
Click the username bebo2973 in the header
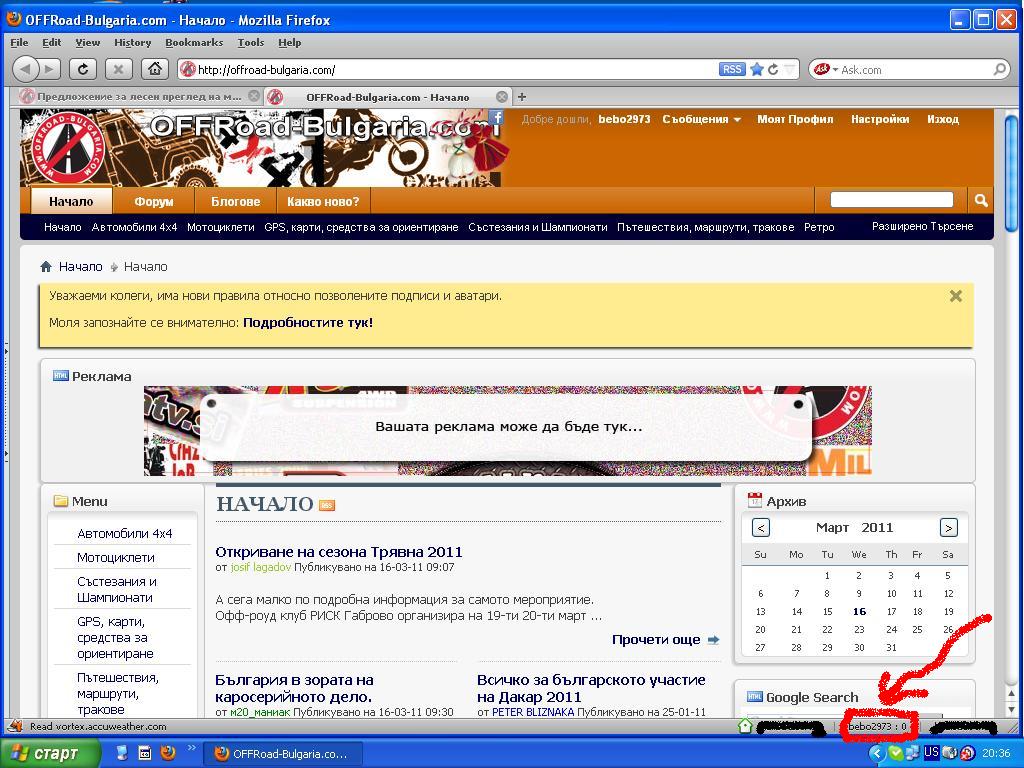coord(624,119)
